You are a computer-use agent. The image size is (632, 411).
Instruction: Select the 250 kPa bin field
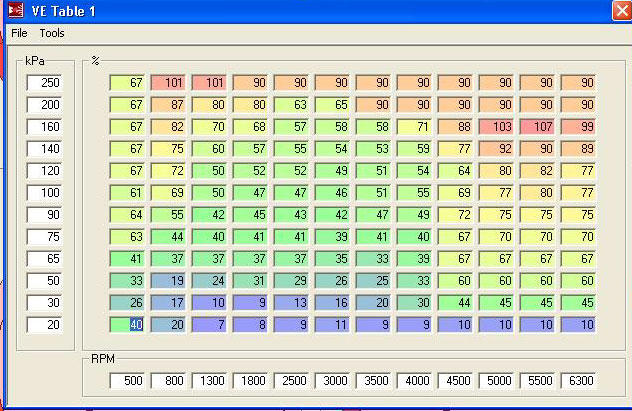tap(45, 83)
